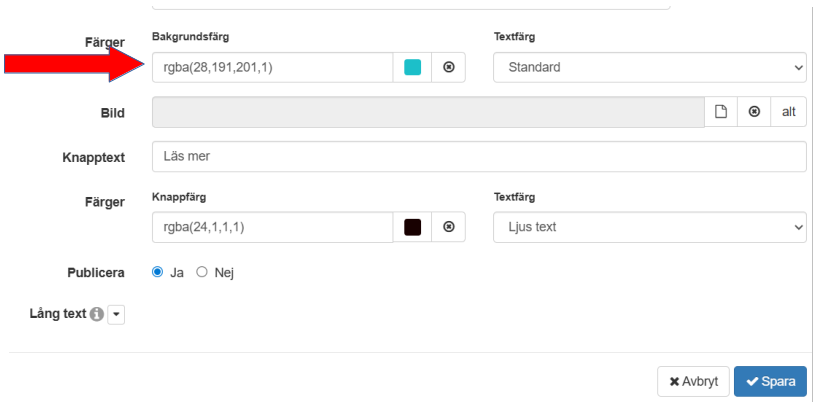Open the teal Bakgrundsfärg color swatch
The image size is (817, 402).
[412, 68]
